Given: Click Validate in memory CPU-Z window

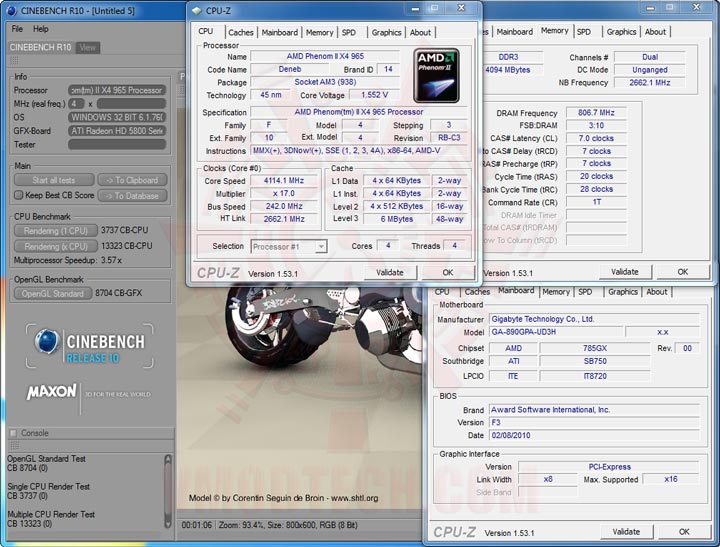Looking at the screenshot, I should point(625,272).
